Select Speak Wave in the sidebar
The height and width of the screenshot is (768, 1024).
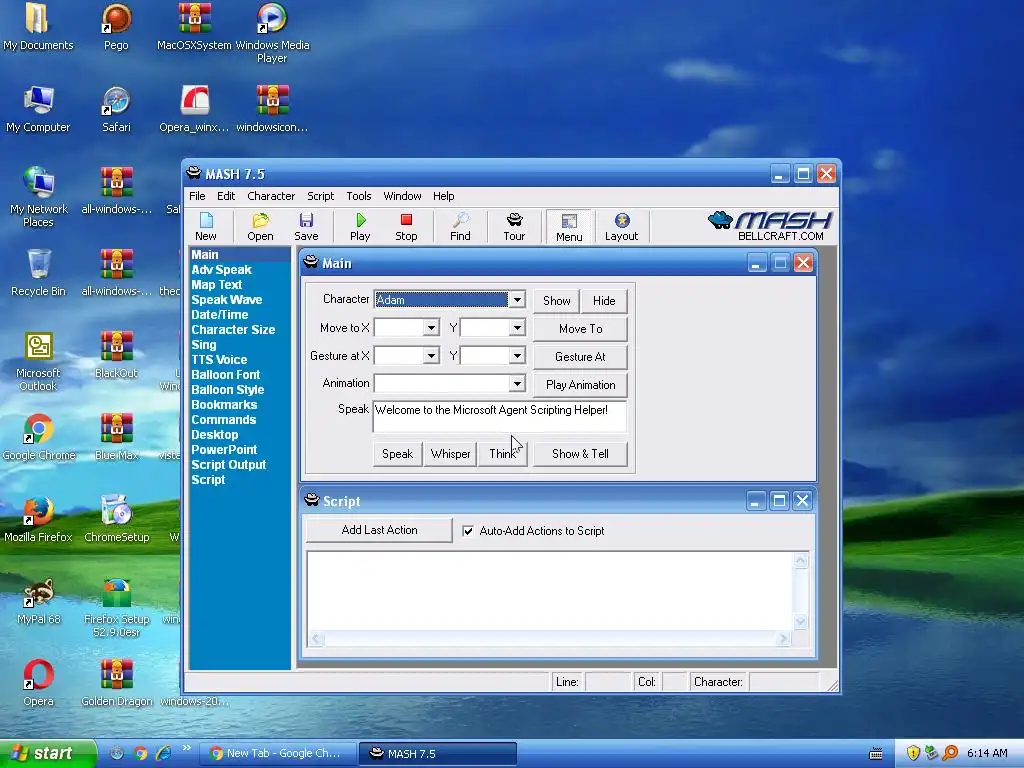[x=227, y=300]
